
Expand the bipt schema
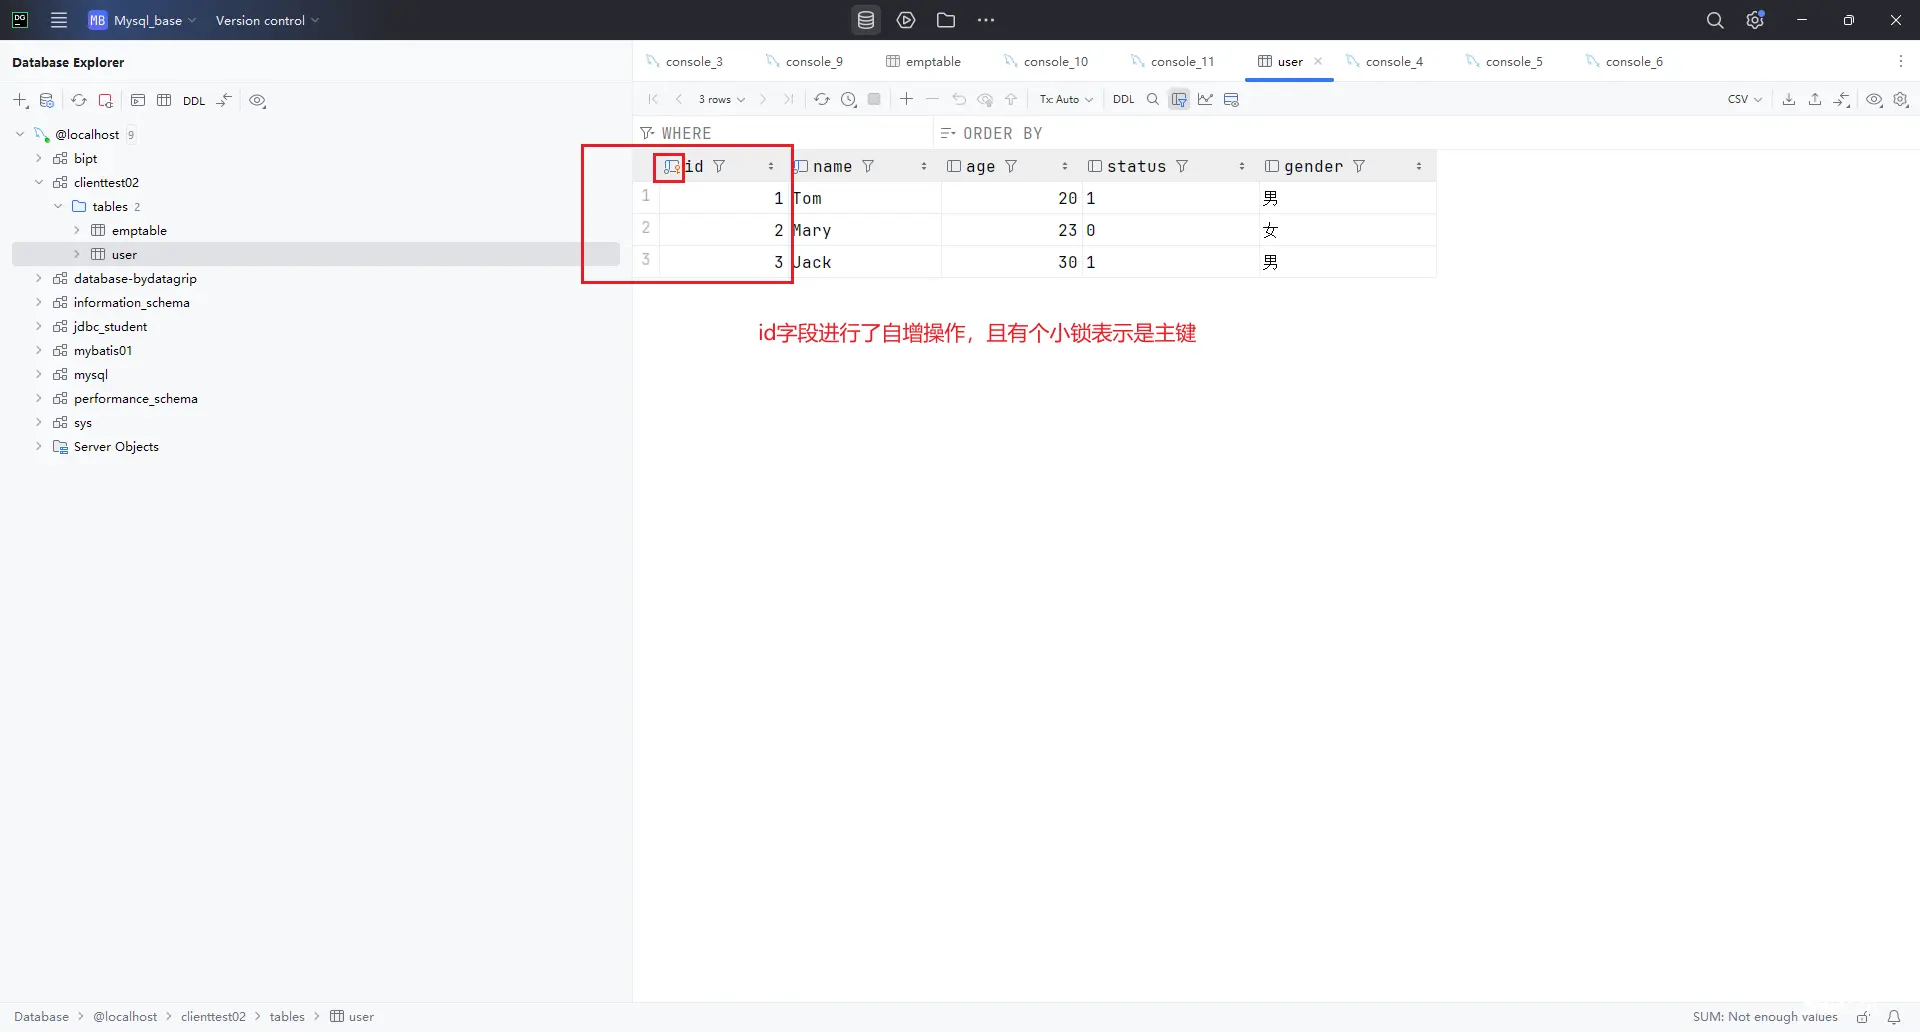[x=39, y=158]
